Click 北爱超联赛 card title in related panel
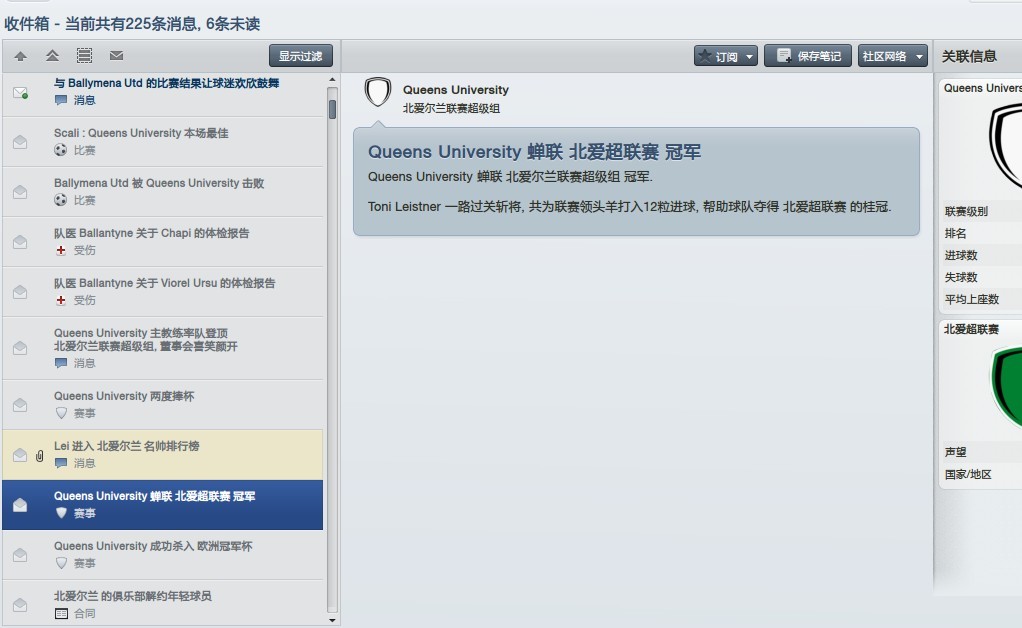This screenshot has height=628, width=1022. (x=971, y=330)
